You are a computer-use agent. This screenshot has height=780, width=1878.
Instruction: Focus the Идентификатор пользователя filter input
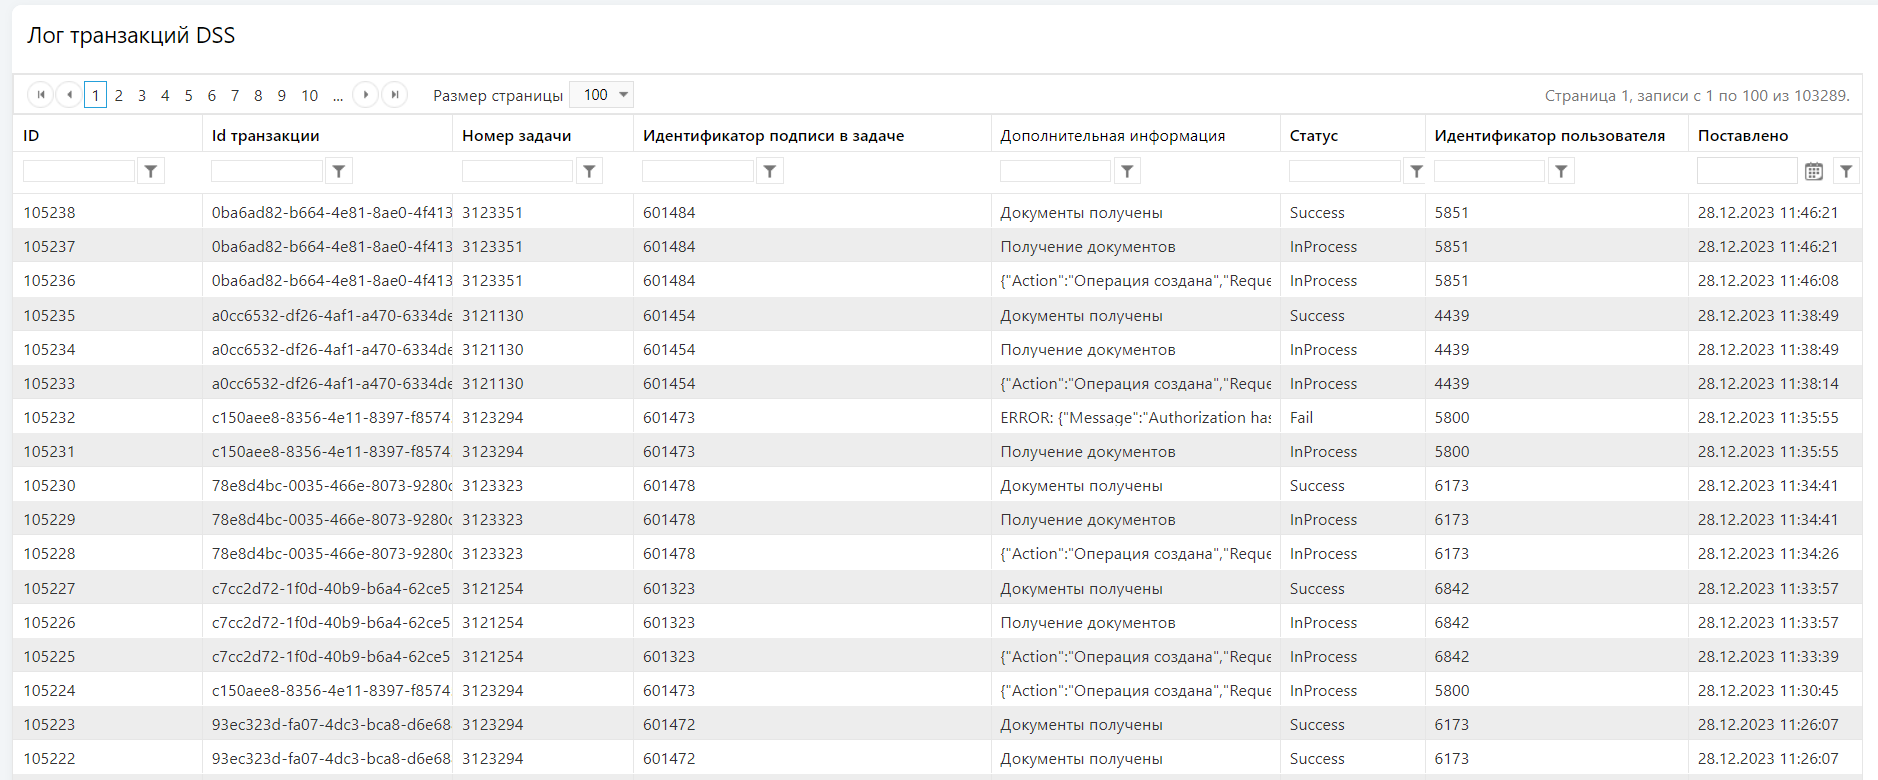[x=1489, y=171]
